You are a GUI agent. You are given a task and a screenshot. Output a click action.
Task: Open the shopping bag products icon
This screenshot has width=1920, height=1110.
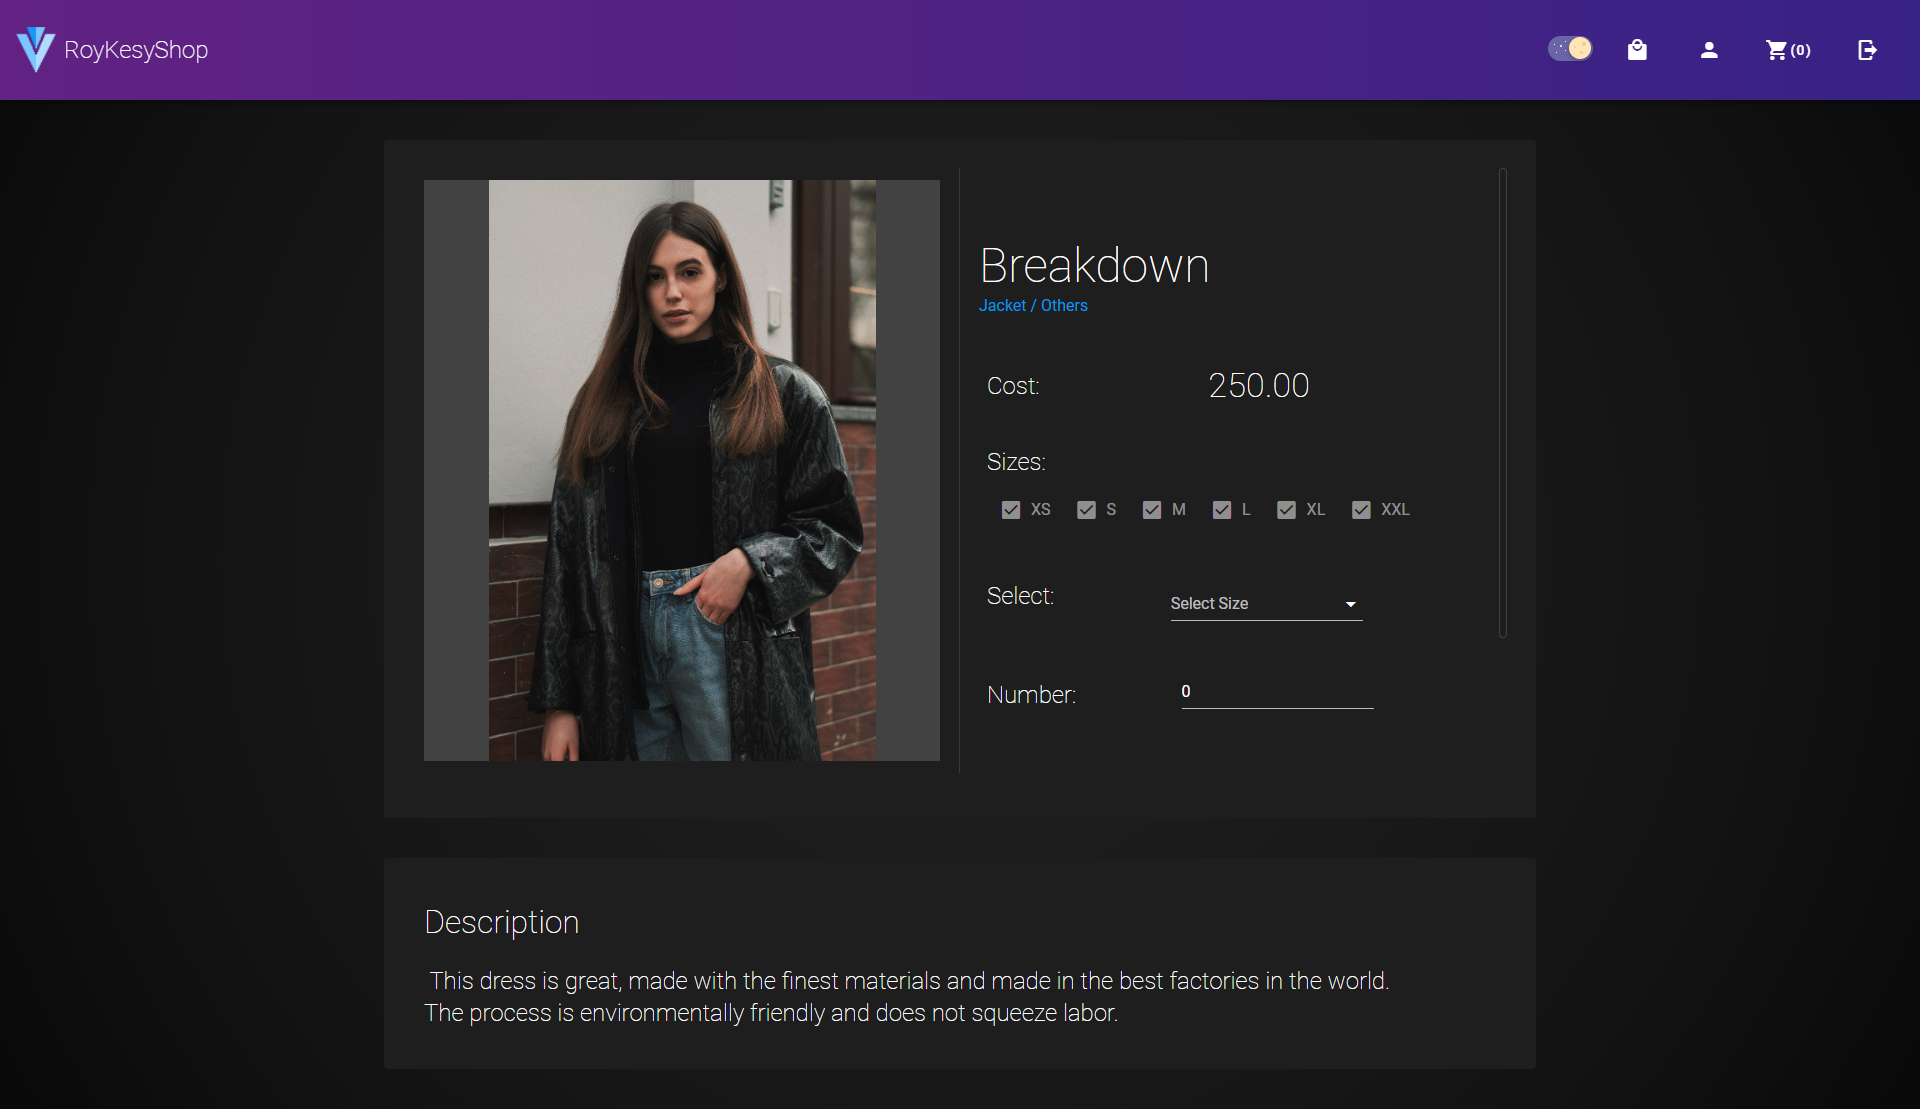[1637, 50]
